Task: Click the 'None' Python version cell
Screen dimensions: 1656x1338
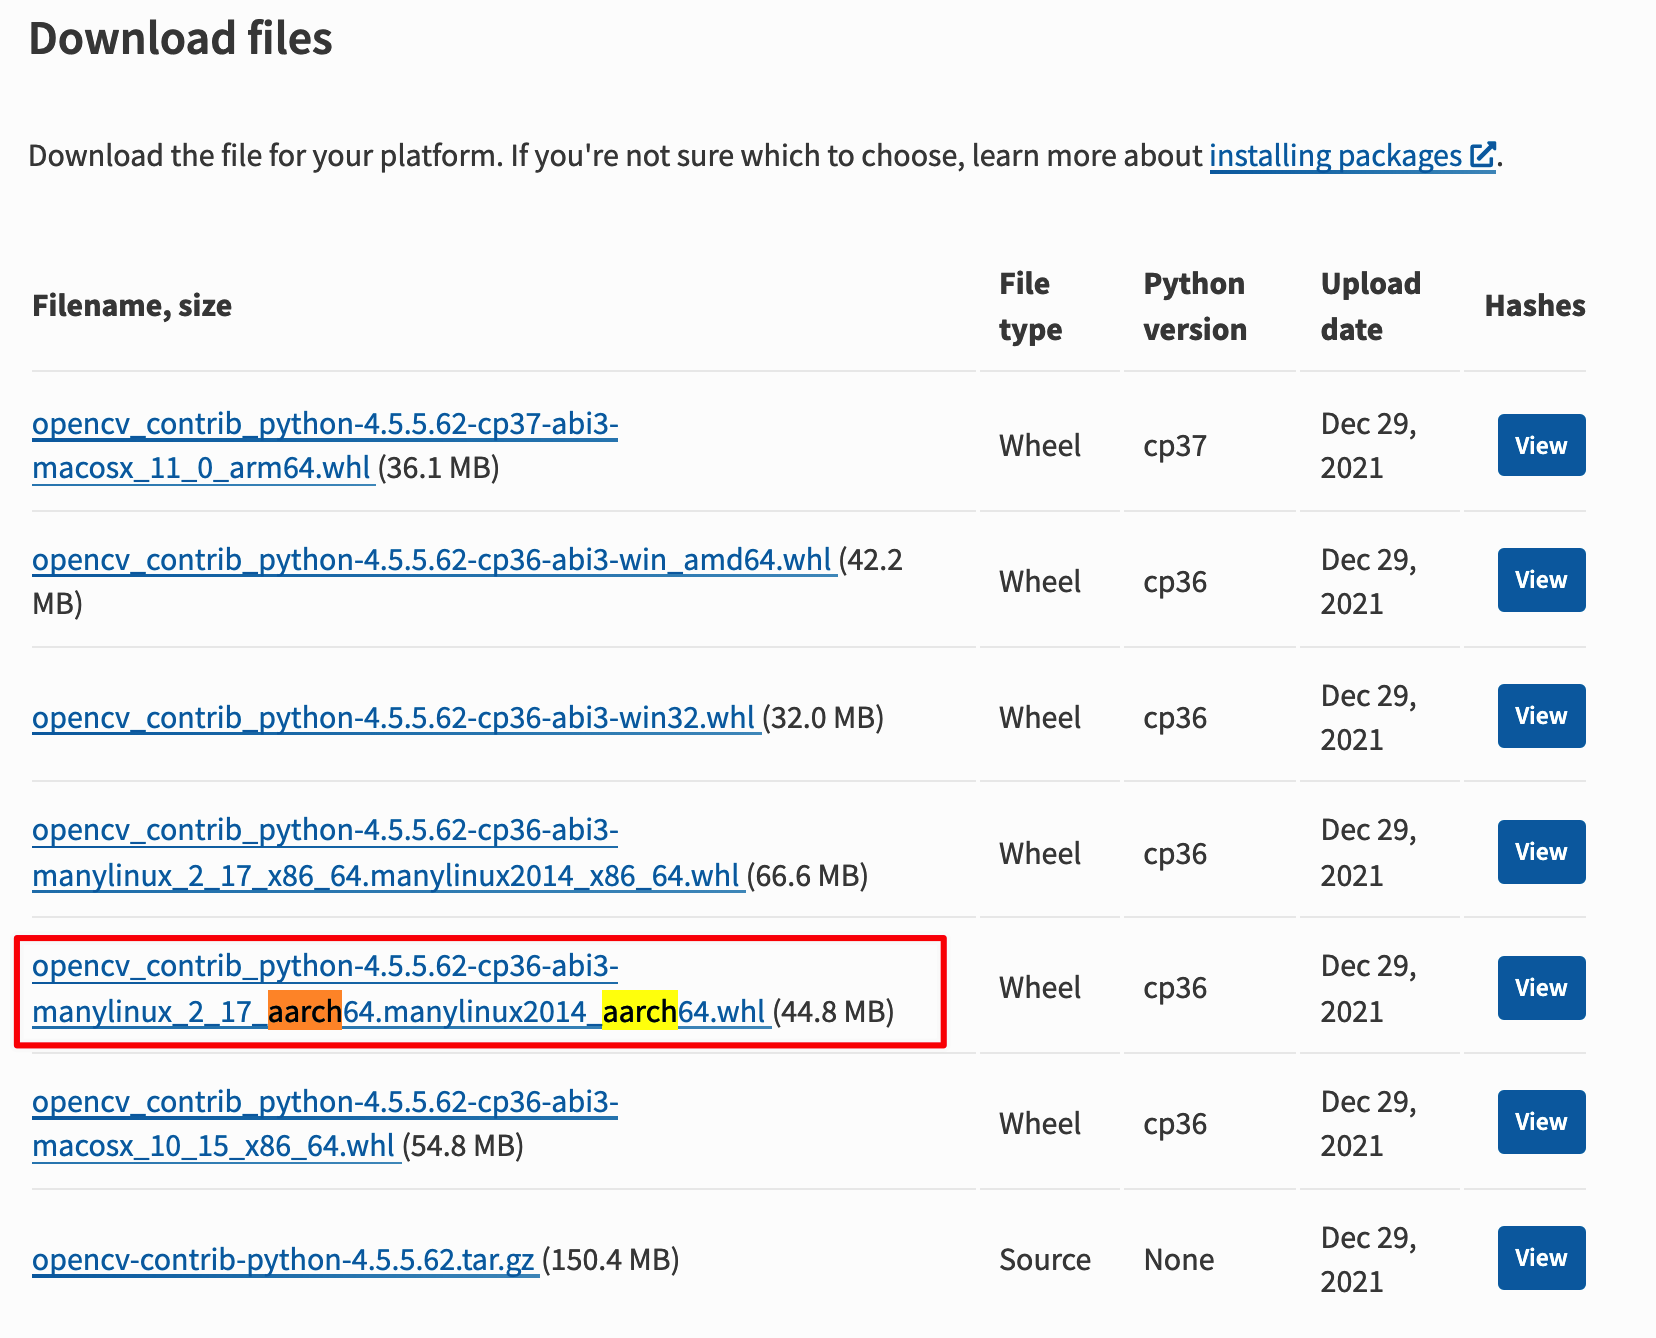Action: [x=1179, y=1260]
